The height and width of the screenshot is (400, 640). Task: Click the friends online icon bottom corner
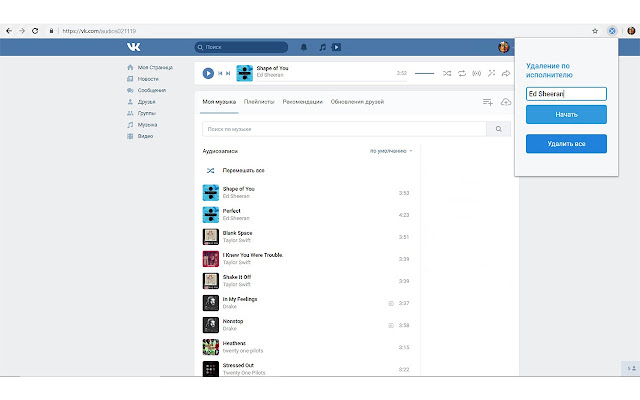pyautogui.click(x=631, y=369)
